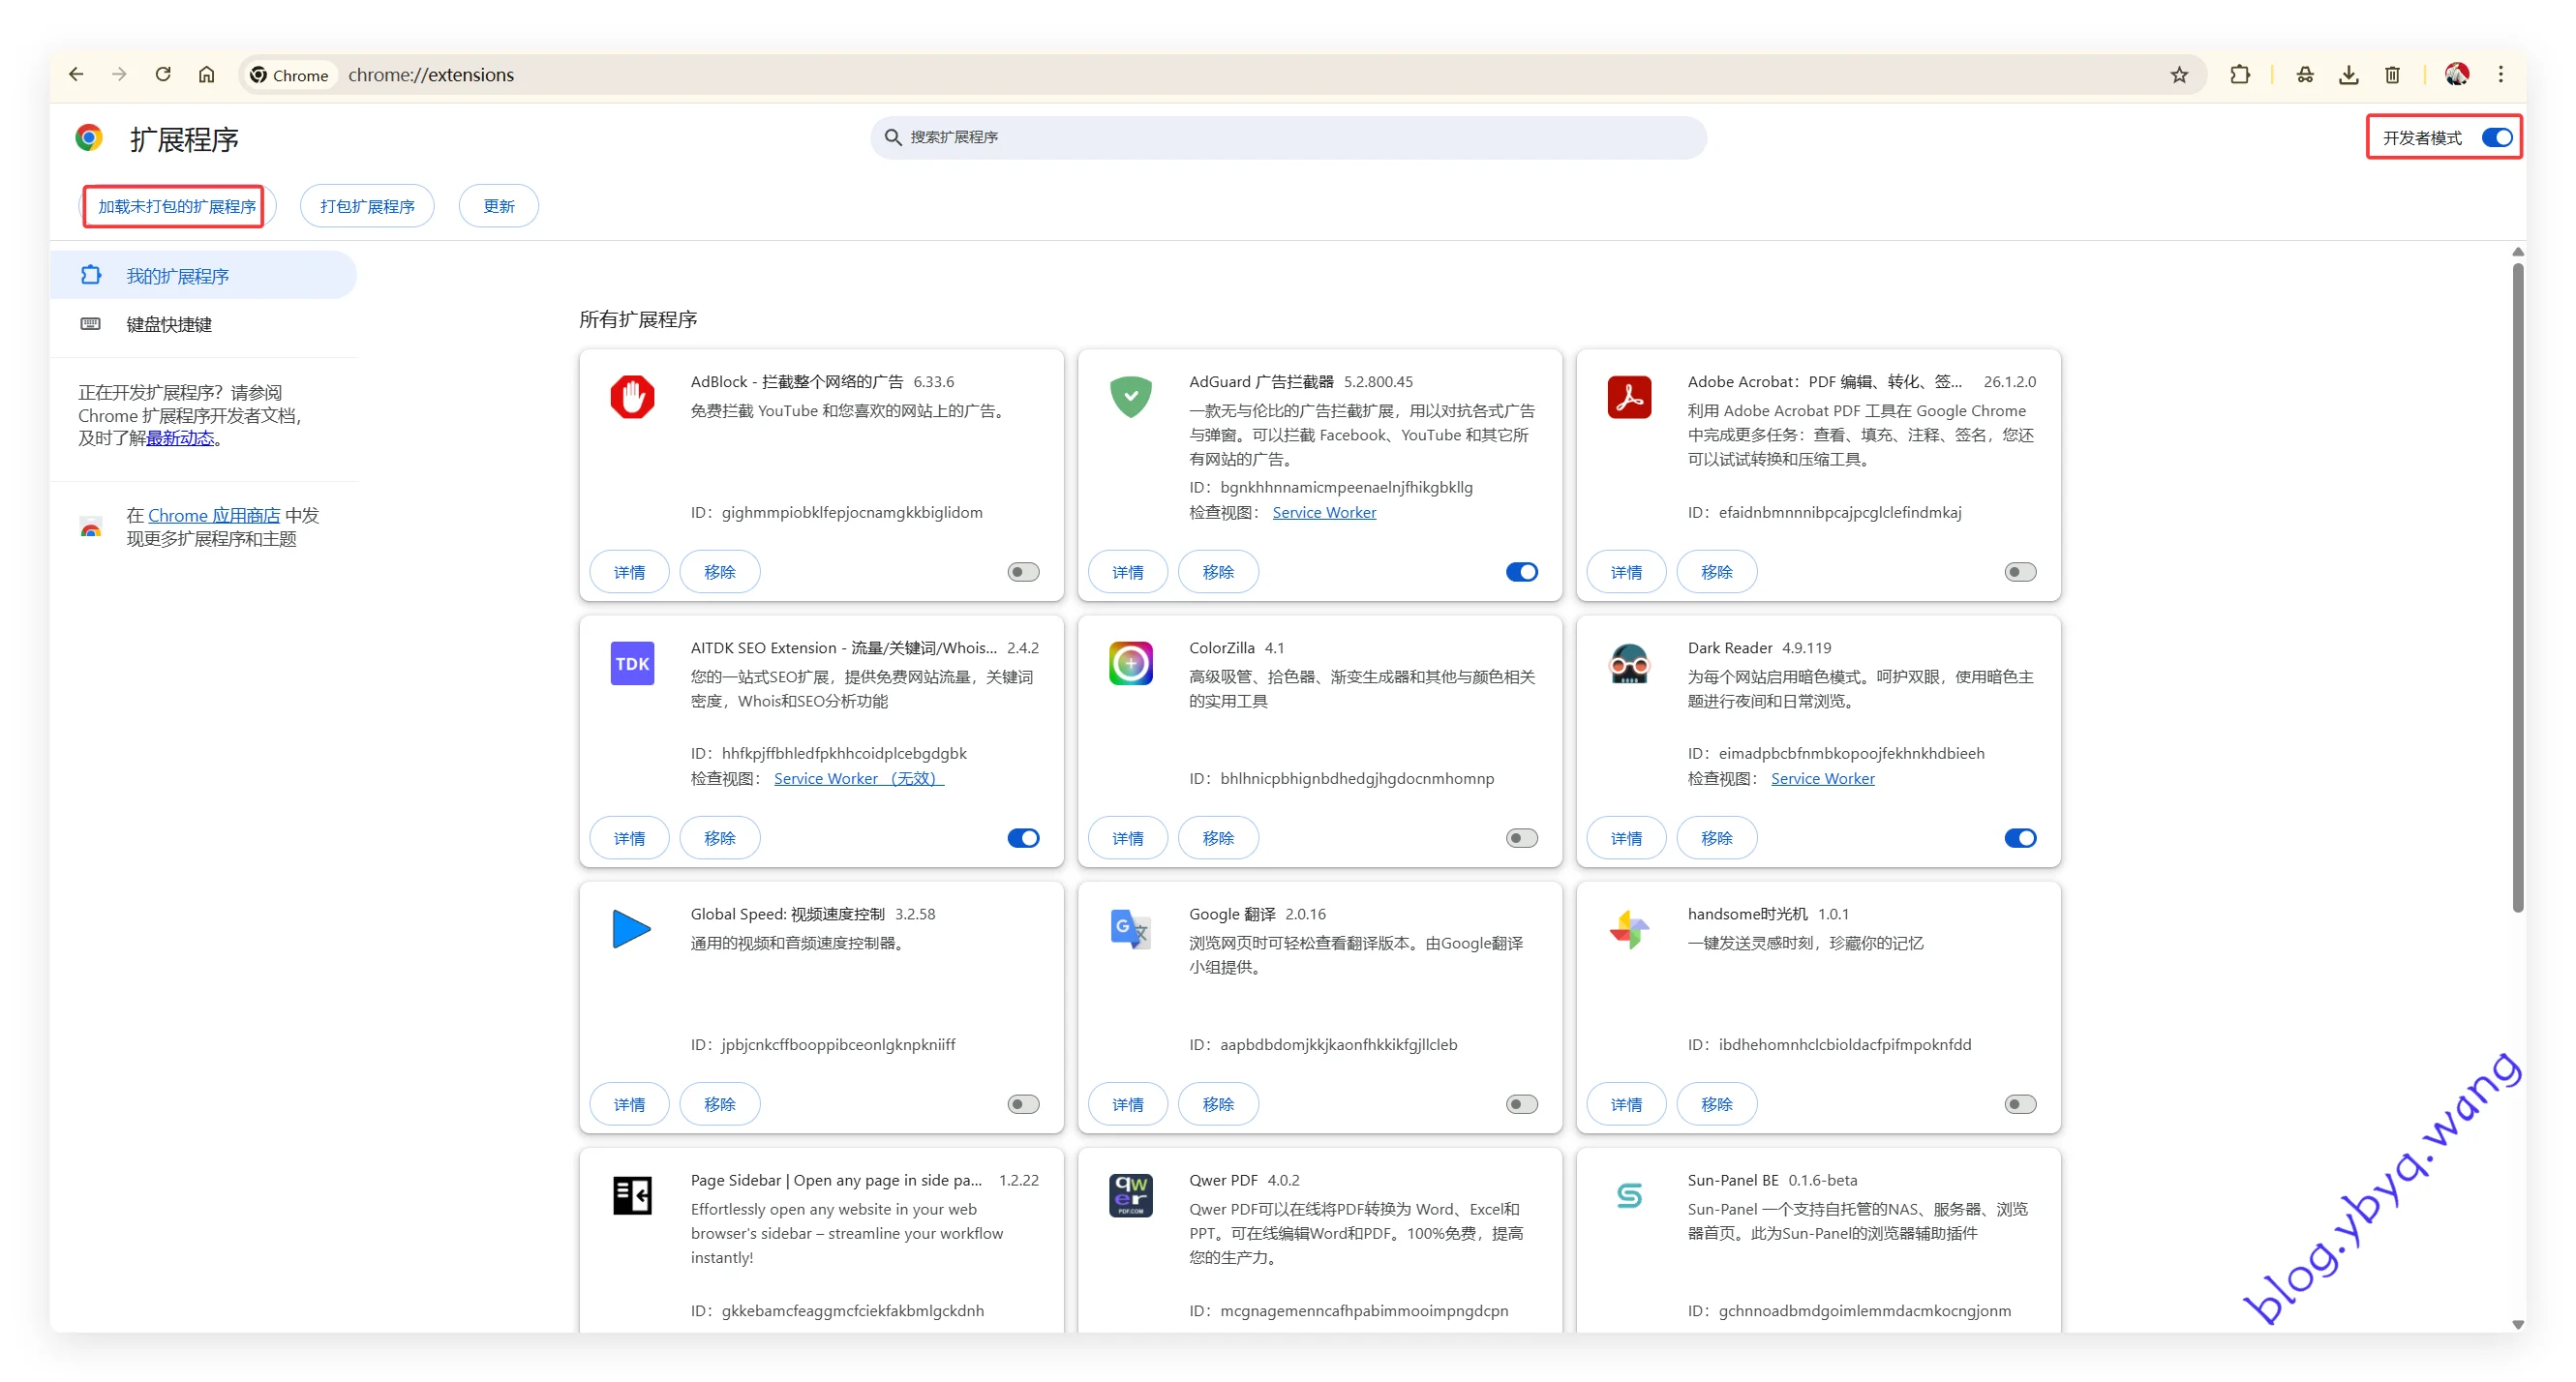Enable the Adobe Acrobat extension toggle
This screenshot has height=1382, width=2576.
pyautogui.click(x=2019, y=572)
